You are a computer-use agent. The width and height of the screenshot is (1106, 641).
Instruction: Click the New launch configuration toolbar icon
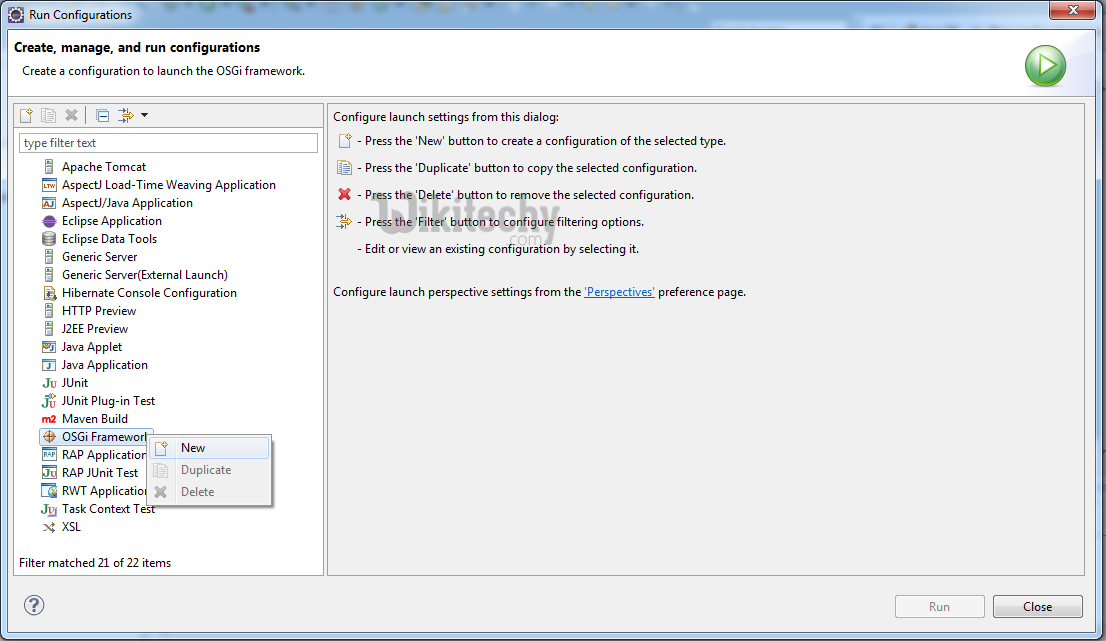pos(27,116)
